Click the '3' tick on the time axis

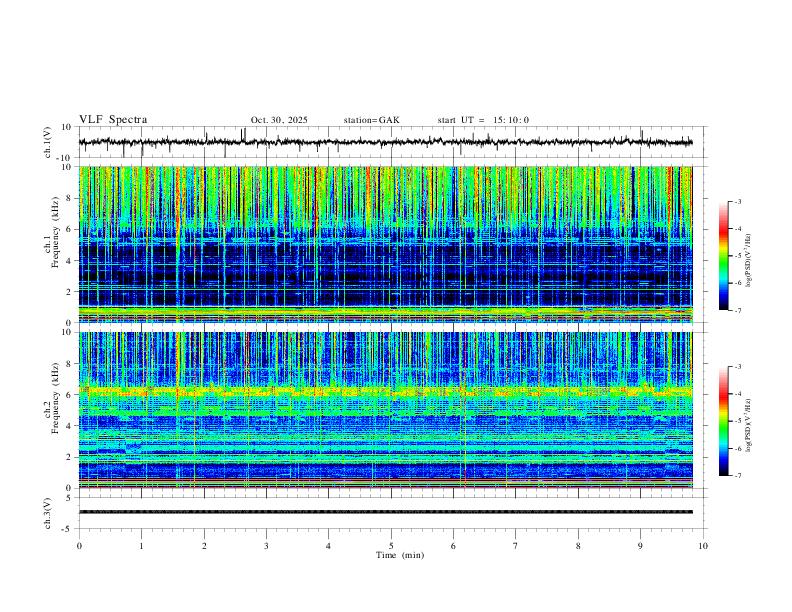(266, 546)
